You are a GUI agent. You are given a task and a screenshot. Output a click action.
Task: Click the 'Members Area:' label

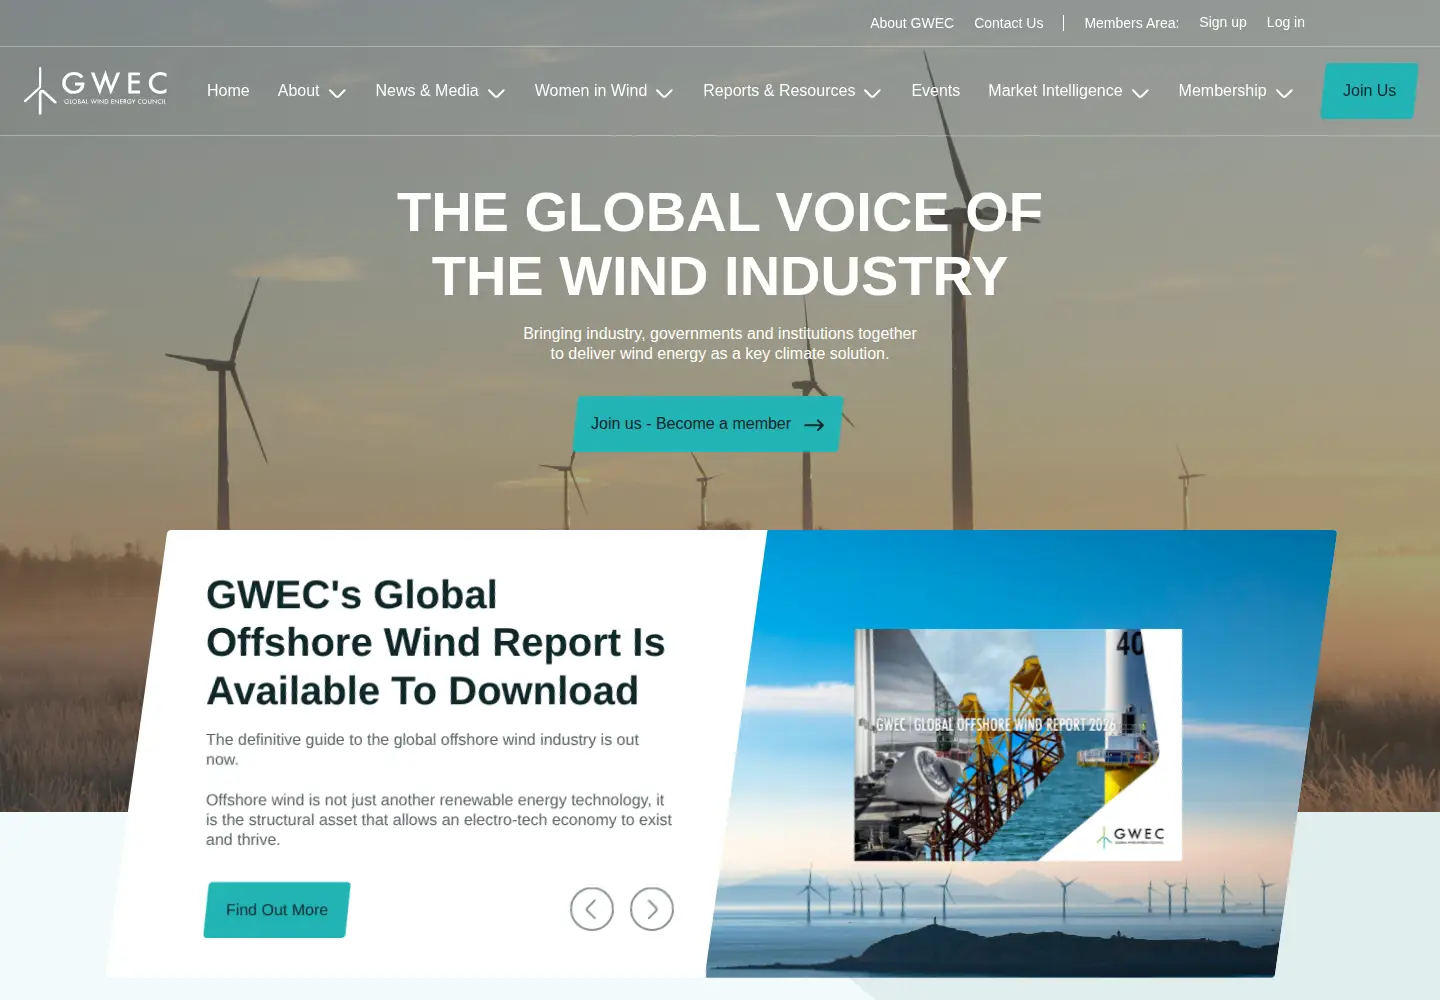click(x=1132, y=23)
